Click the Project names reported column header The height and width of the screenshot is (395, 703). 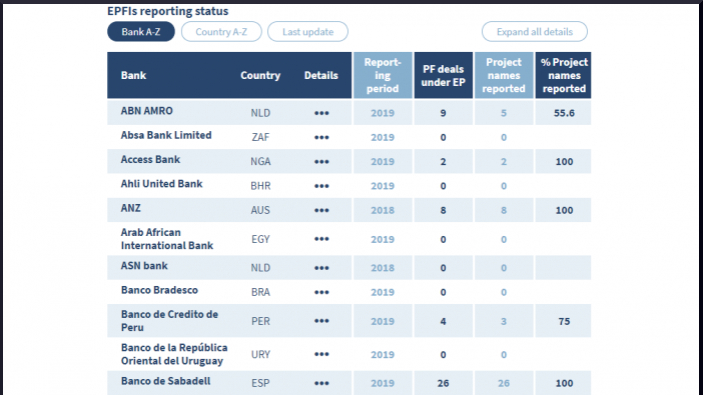[x=503, y=75]
